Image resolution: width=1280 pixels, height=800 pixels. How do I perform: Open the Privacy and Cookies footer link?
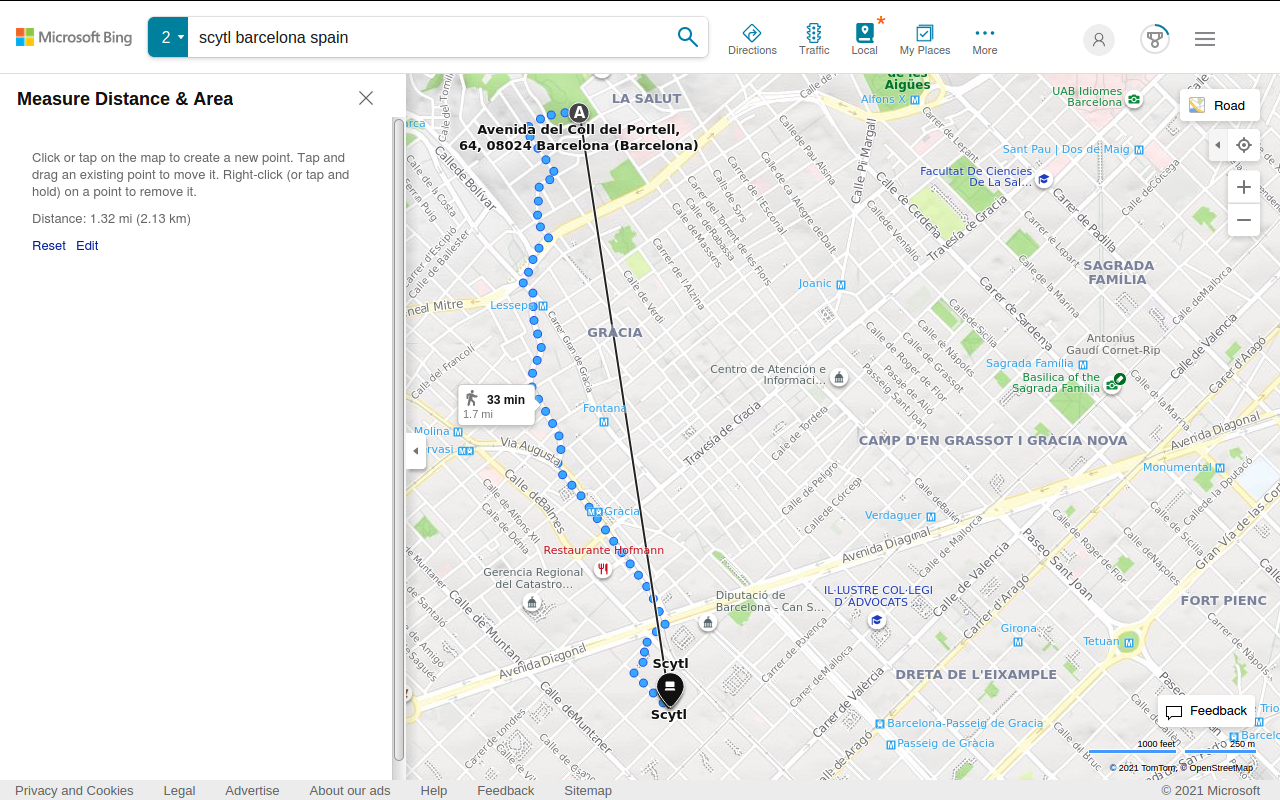click(x=74, y=790)
